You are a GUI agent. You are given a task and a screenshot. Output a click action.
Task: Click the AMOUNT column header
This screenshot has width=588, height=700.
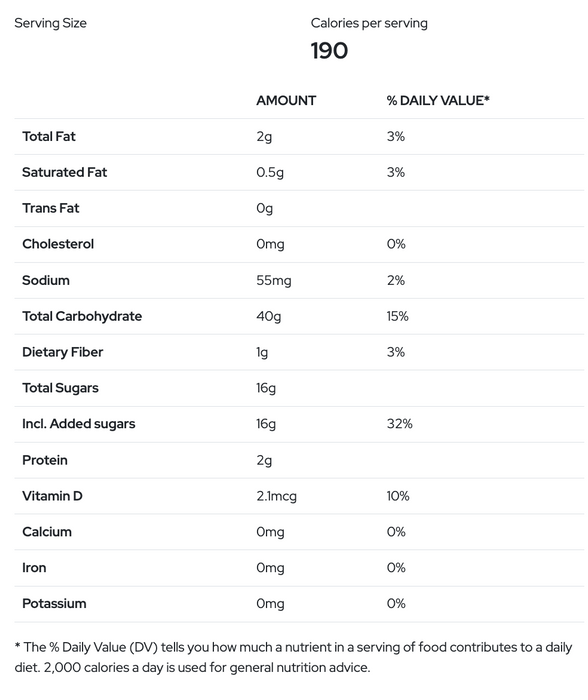pyautogui.click(x=286, y=100)
